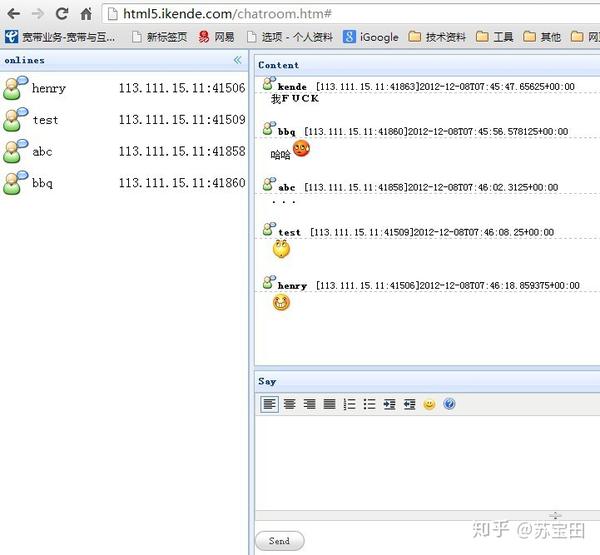Click address 113.111.15.11:41509 in onlines
This screenshot has width=600, height=555.
click(x=182, y=120)
